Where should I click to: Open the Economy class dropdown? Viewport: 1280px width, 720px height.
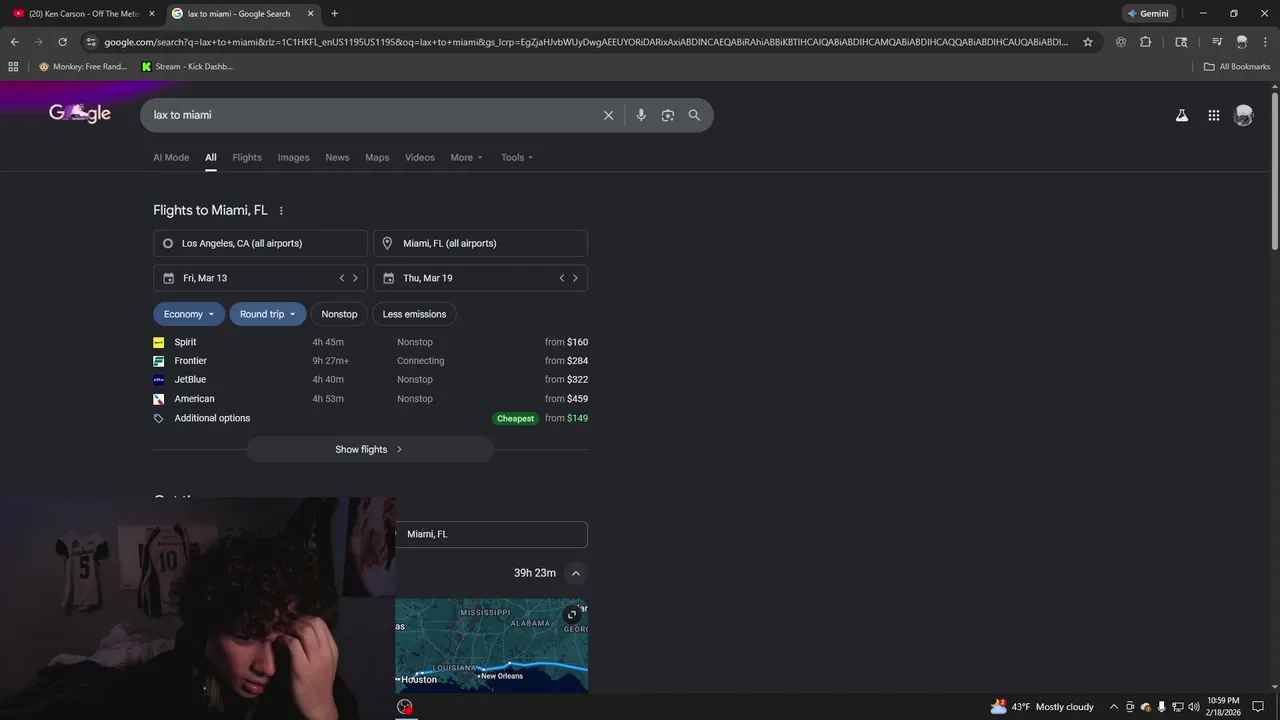coord(189,314)
